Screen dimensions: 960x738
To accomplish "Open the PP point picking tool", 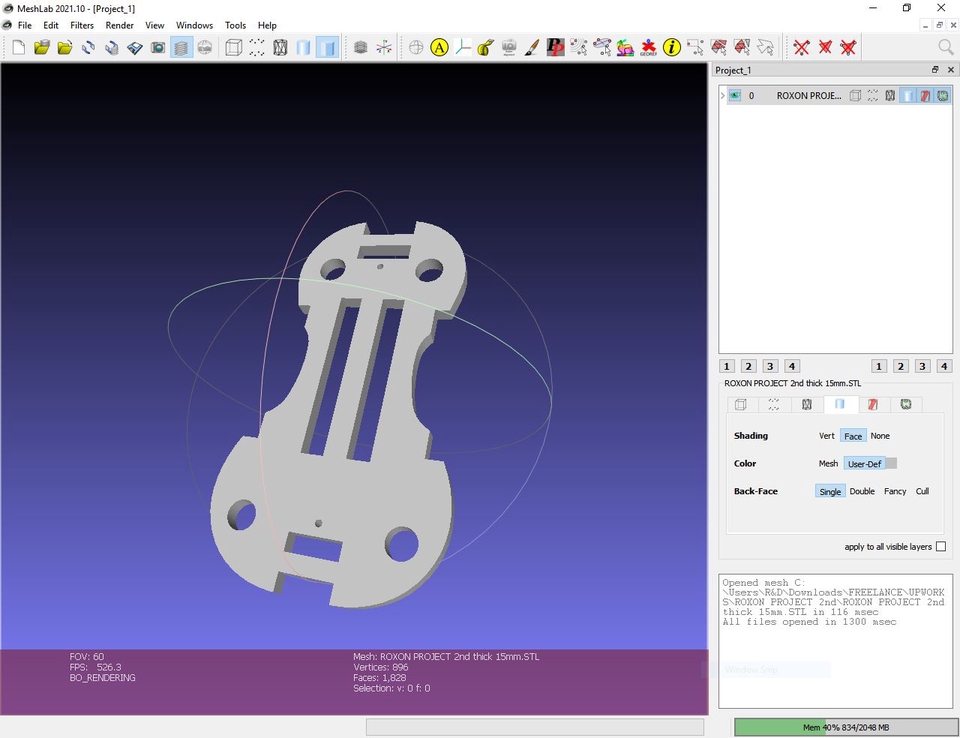I will tap(555, 47).
